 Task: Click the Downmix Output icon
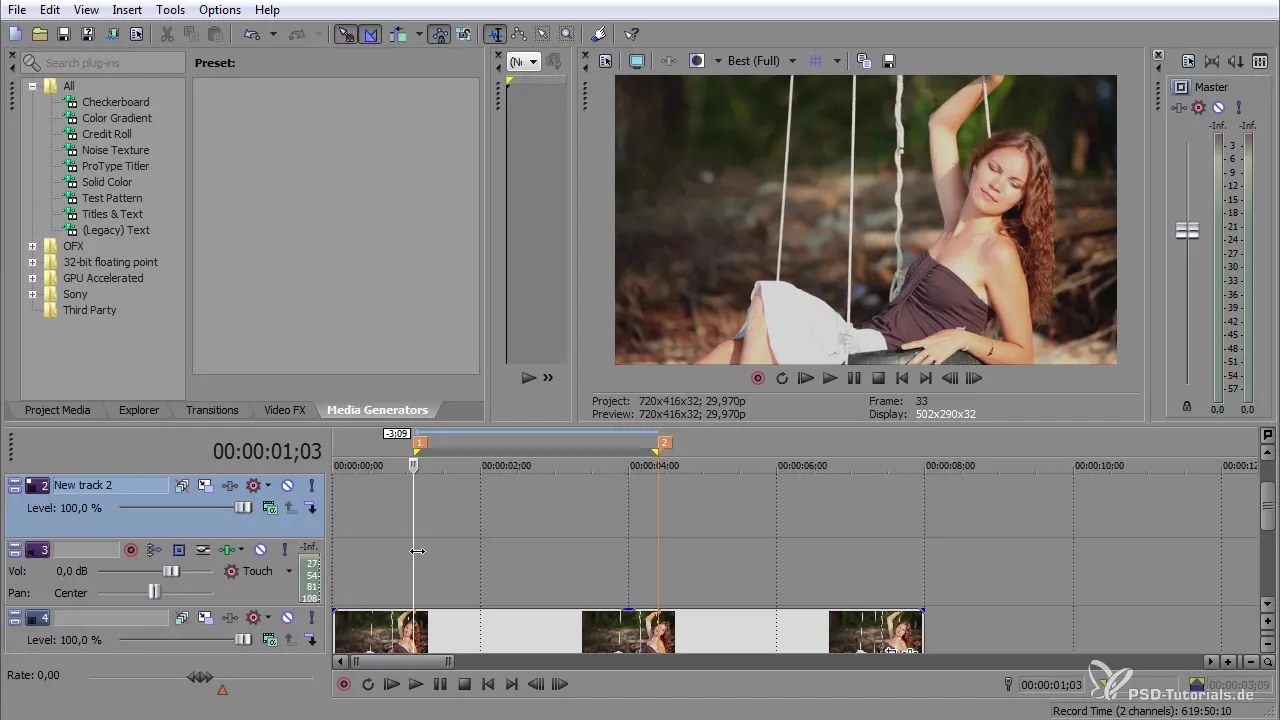[x=1212, y=61]
